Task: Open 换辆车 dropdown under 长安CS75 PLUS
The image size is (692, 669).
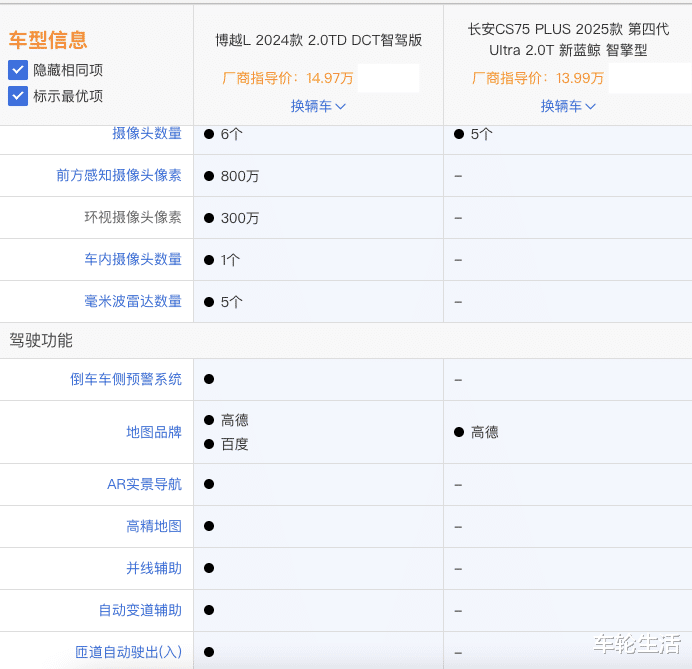Action: pyautogui.click(x=568, y=106)
